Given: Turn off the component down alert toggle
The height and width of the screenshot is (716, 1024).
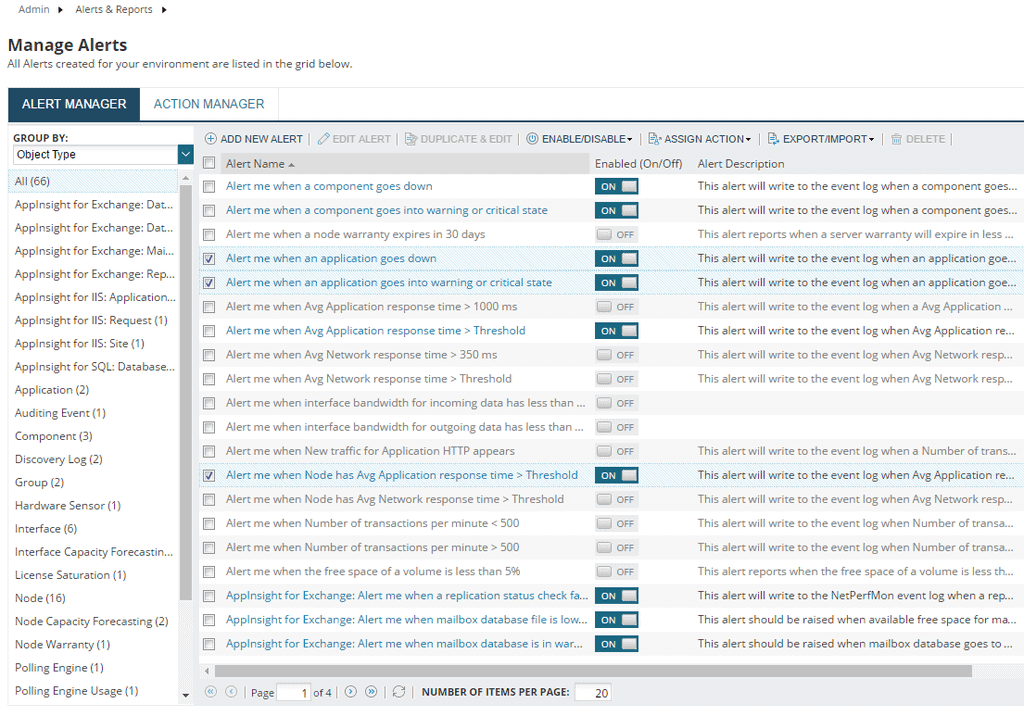Looking at the screenshot, I should pyautogui.click(x=616, y=186).
